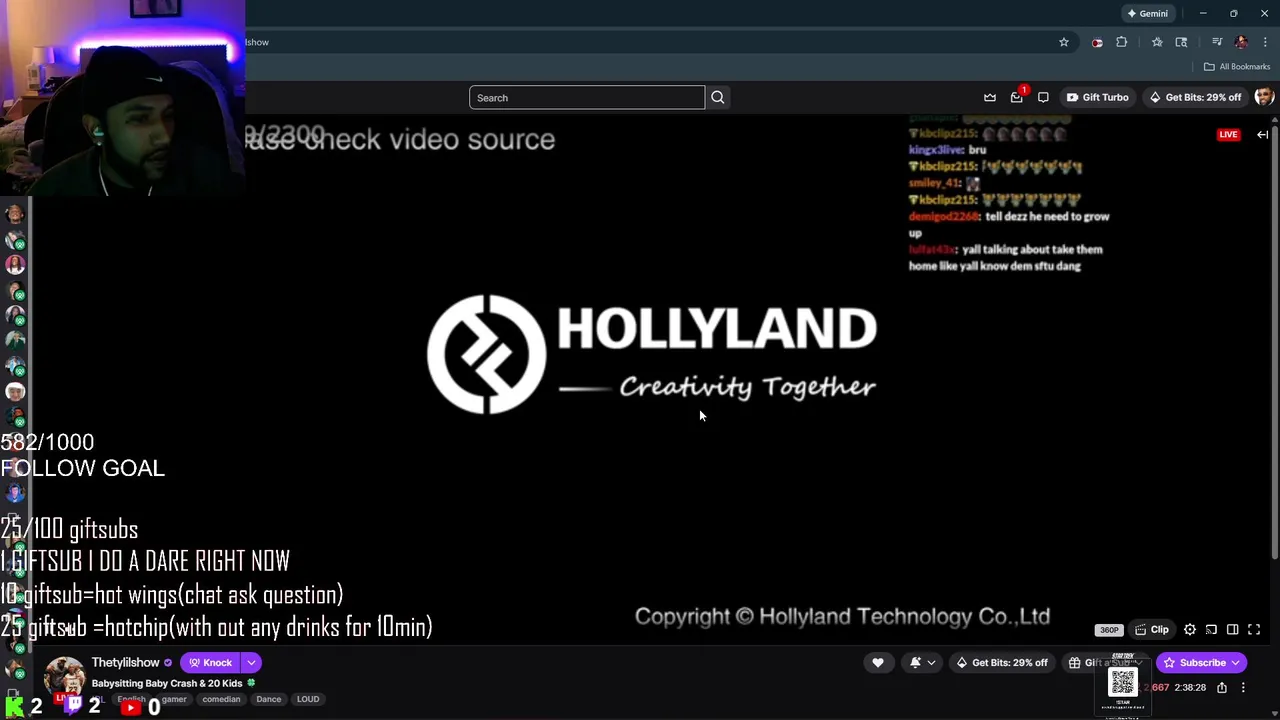This screenshot has width=1280, height=720.
Task: Collapse the chat panel arrow
Action: click(x=1262, y=134)
